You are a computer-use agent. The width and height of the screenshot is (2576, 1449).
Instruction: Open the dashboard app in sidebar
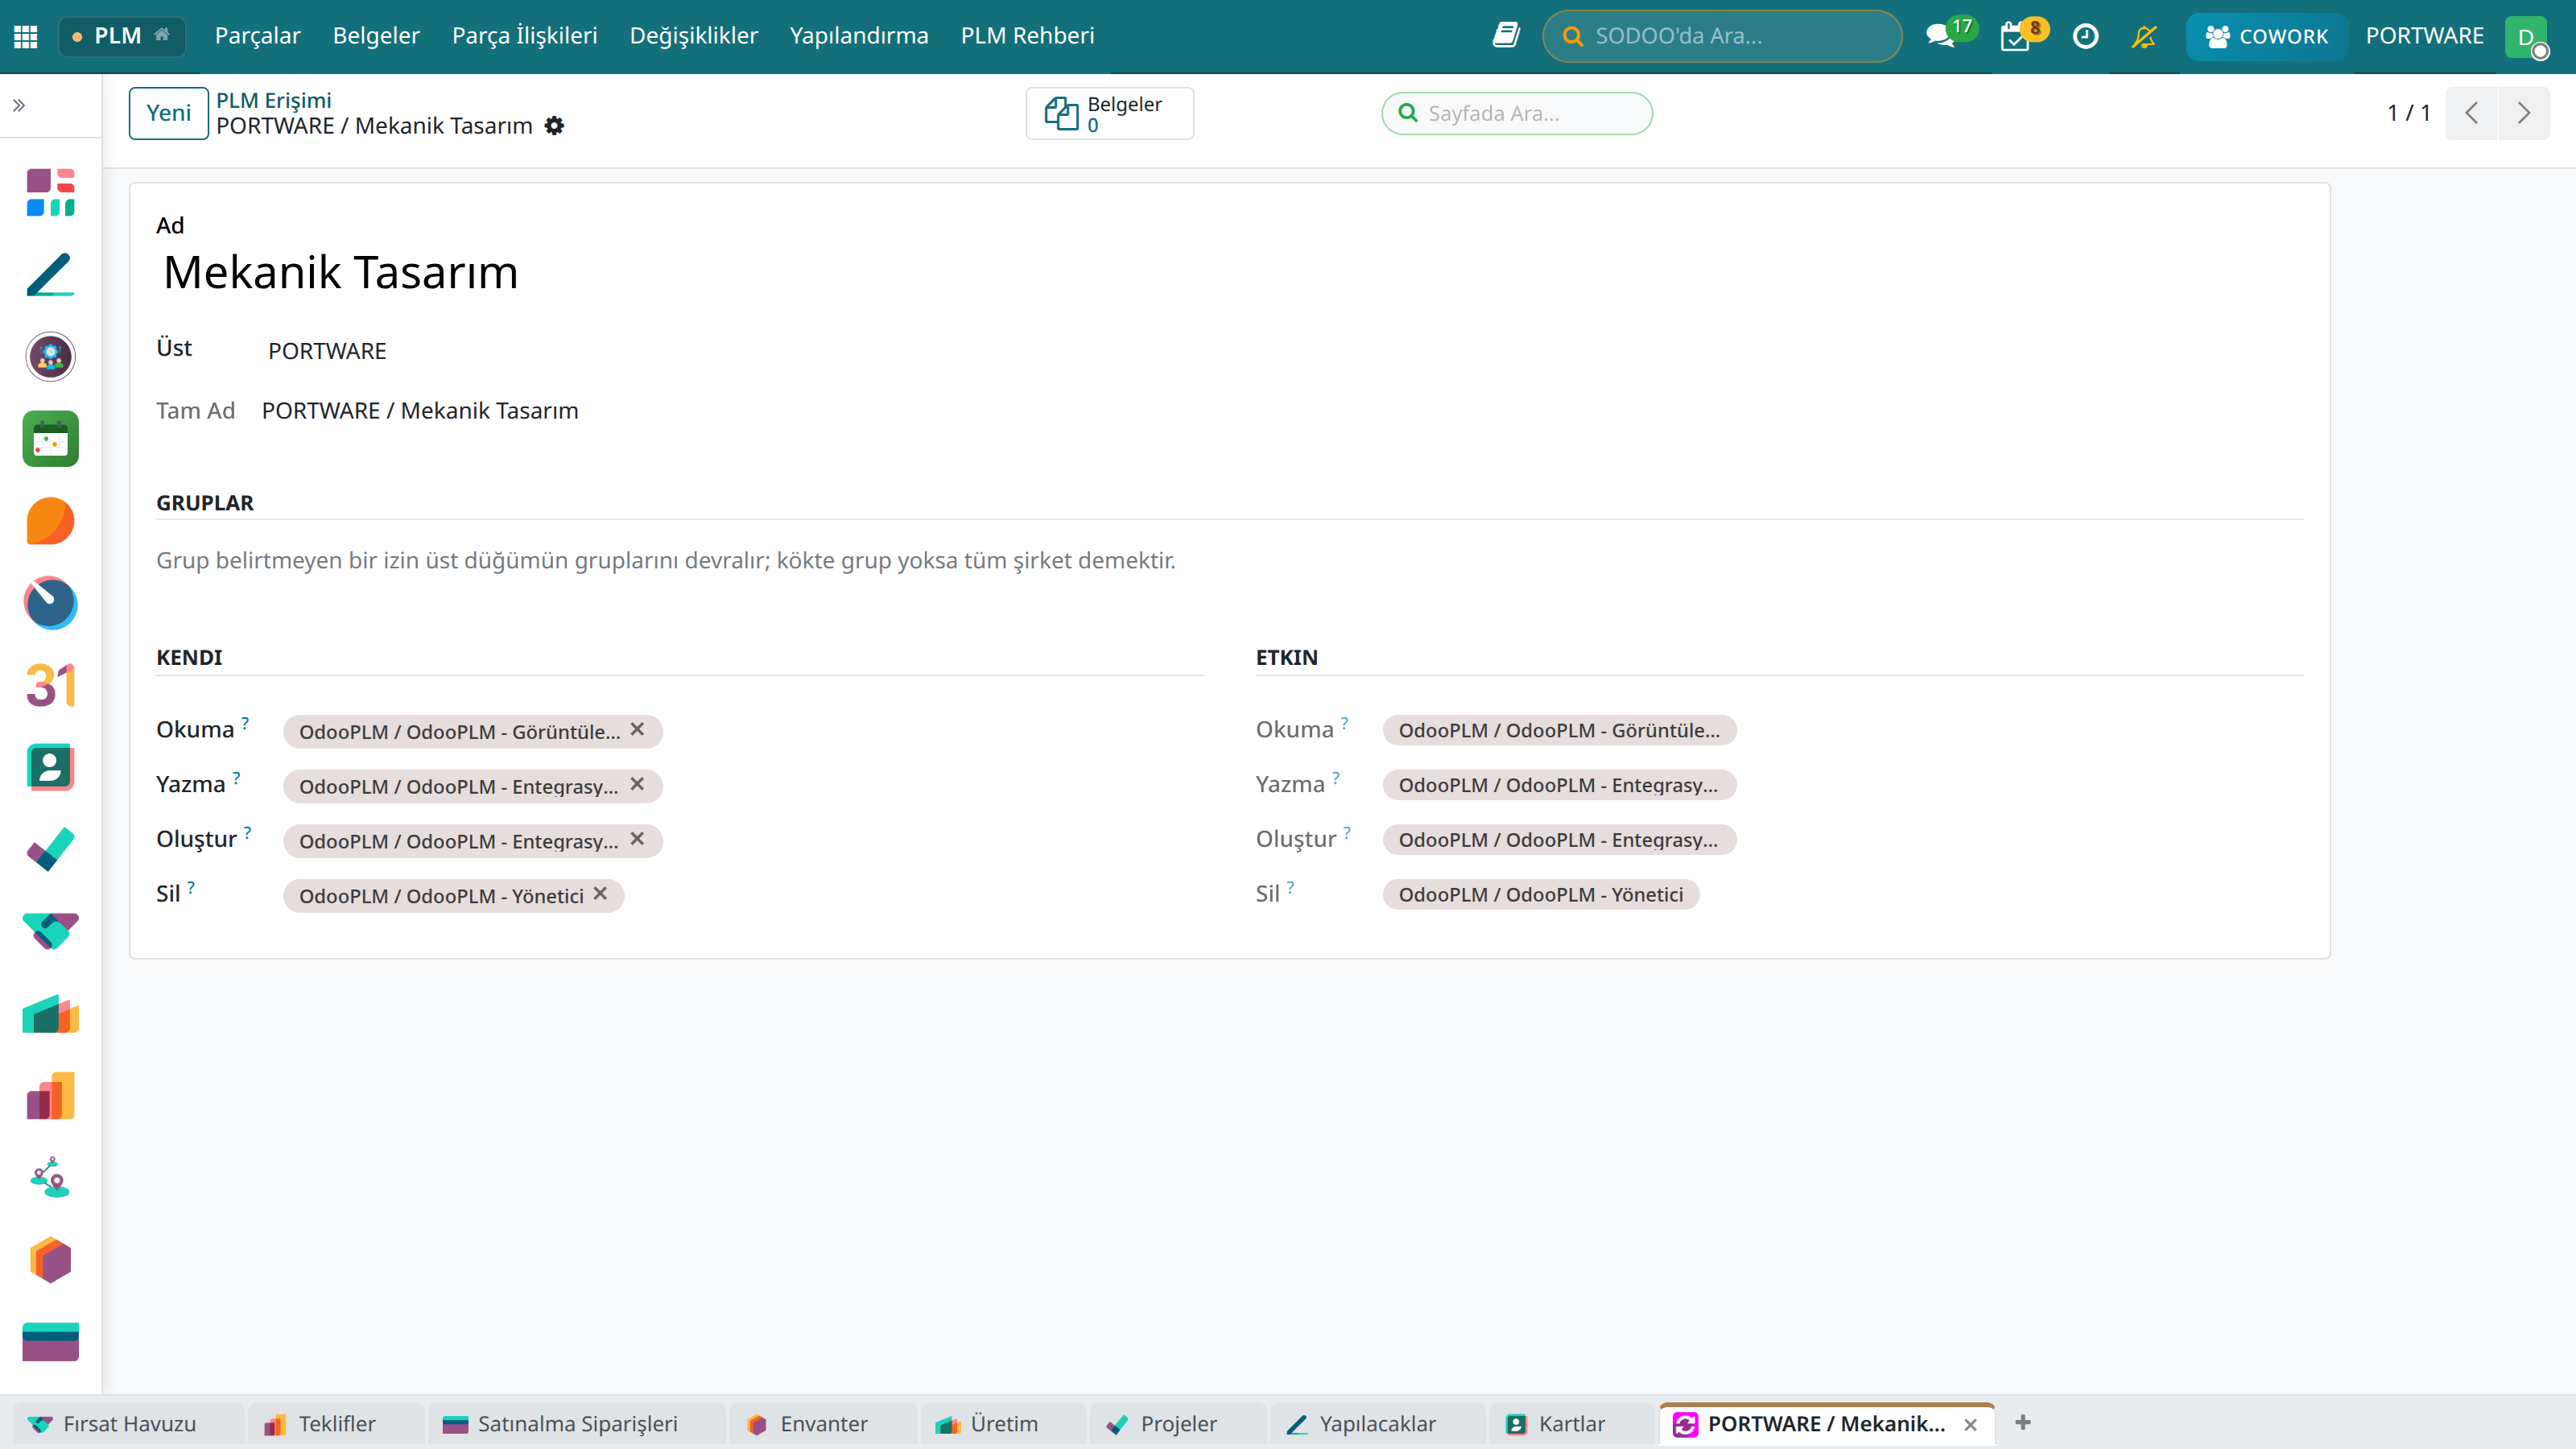50,192
